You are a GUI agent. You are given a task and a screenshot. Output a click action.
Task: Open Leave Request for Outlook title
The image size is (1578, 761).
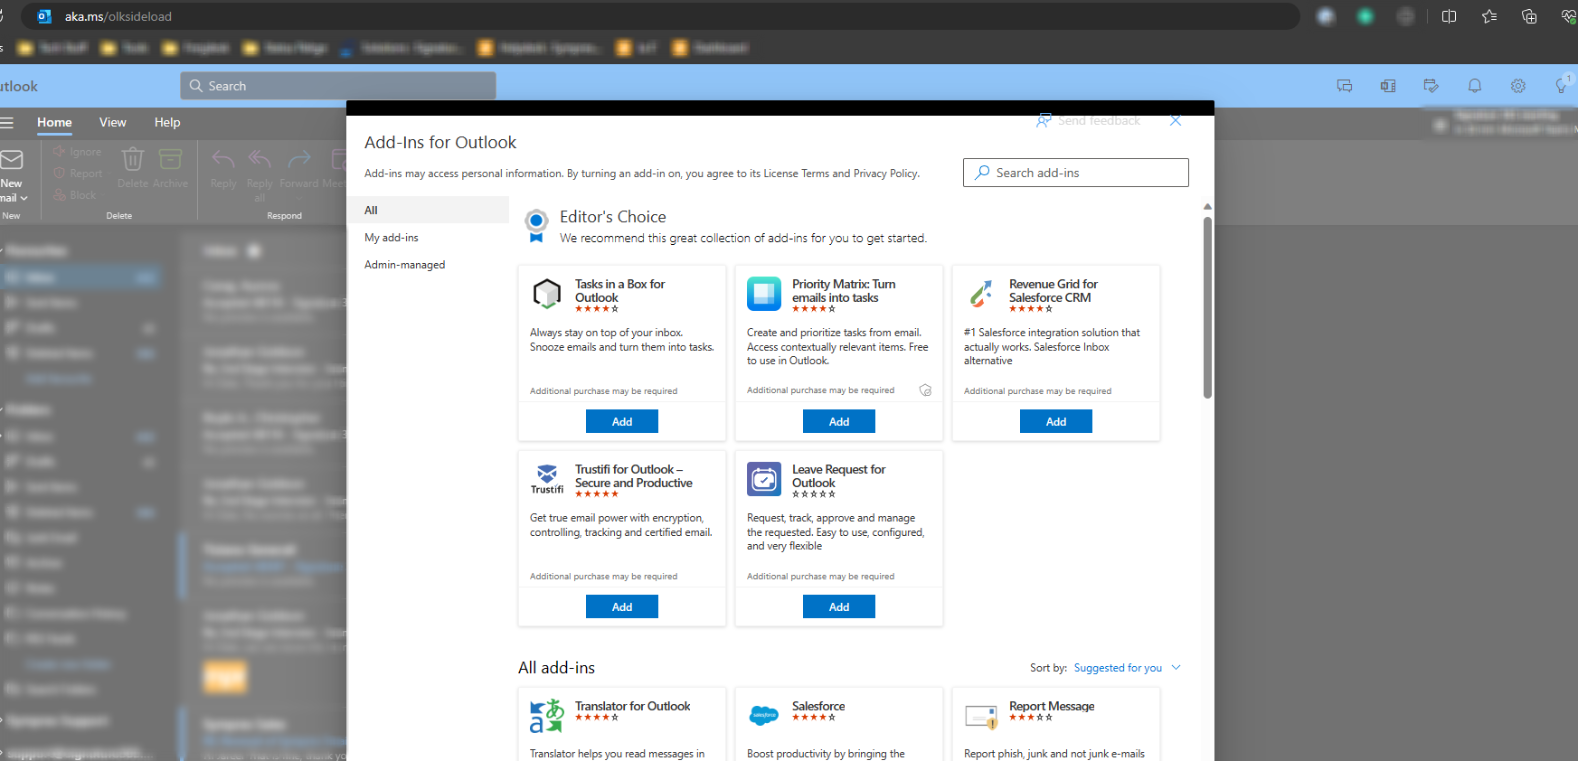click(x=839, y=476)
